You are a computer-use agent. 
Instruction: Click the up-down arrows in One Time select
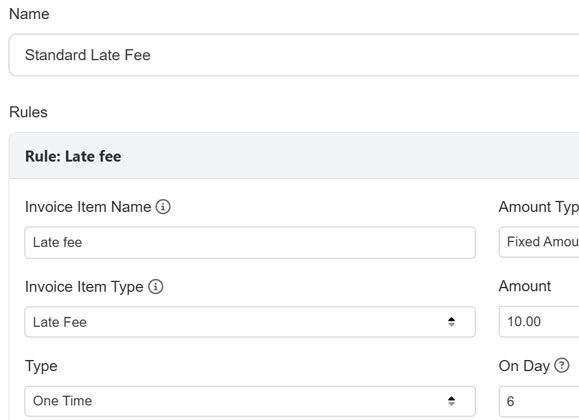451,401
